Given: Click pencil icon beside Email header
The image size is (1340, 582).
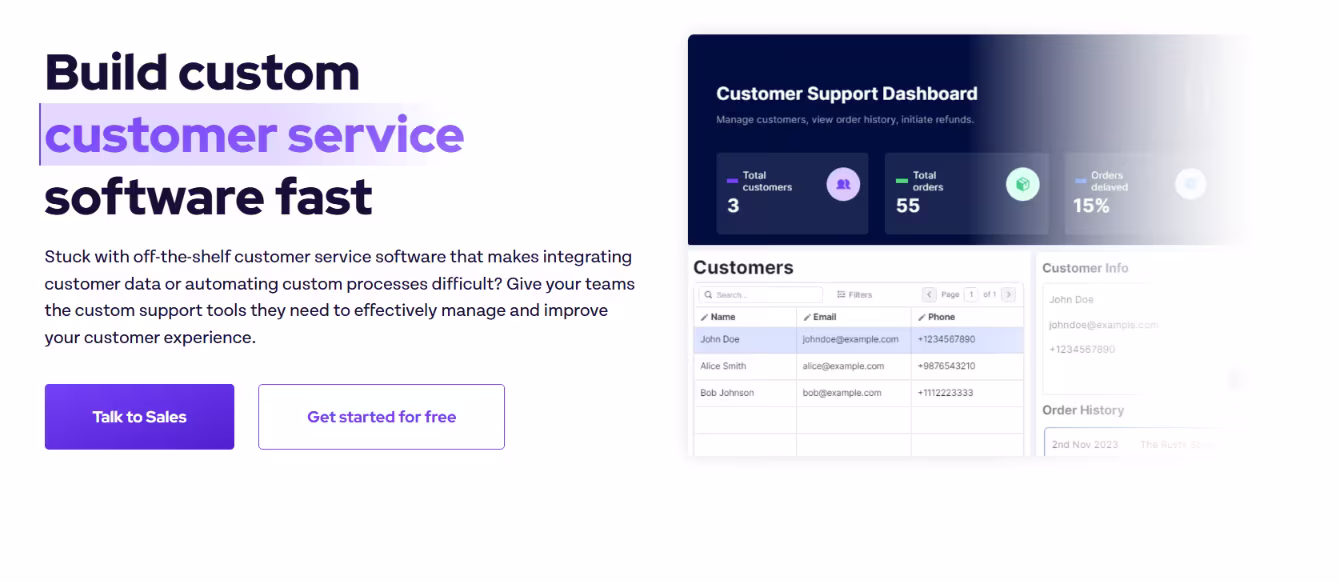Looking at the screenshot, I should pyautogui.click(x=807, y=317).
